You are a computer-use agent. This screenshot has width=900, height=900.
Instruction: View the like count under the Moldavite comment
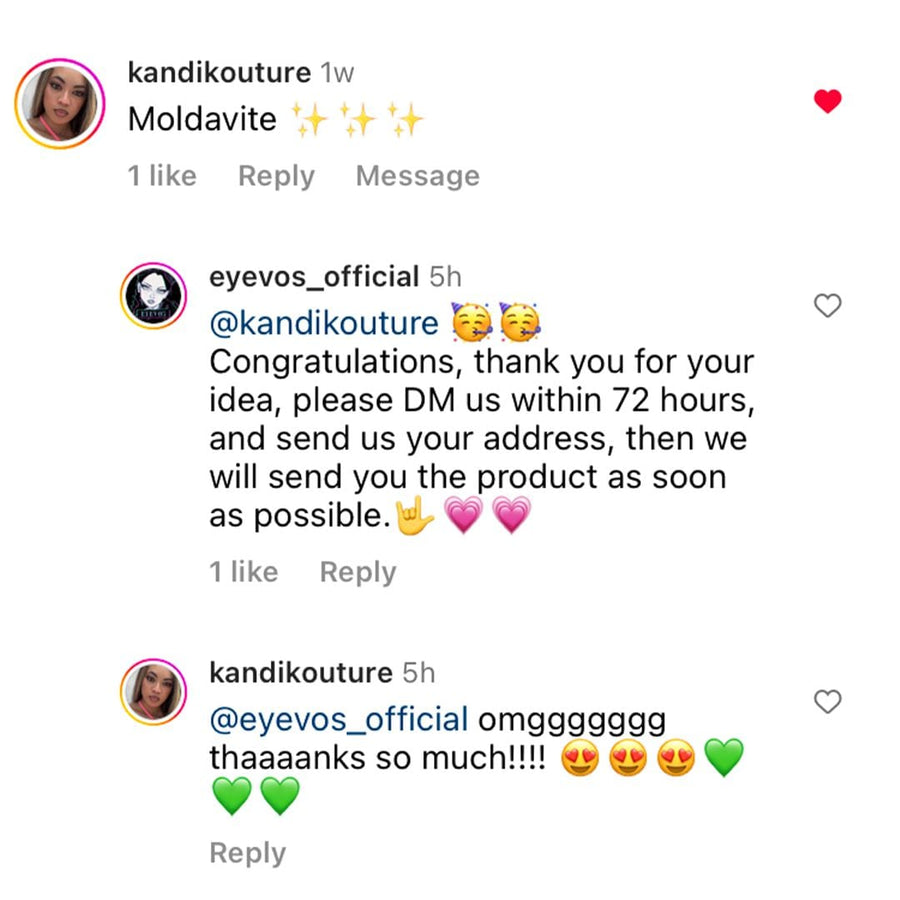tap(162, 176)
